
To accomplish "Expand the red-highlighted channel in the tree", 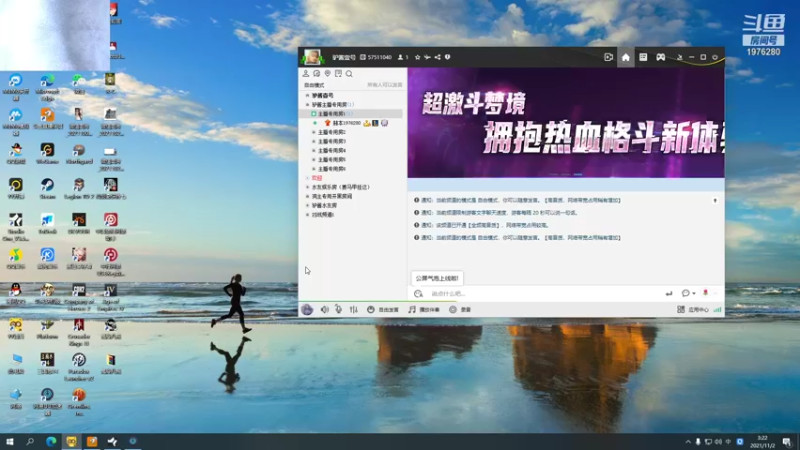I will click(307, 178).
